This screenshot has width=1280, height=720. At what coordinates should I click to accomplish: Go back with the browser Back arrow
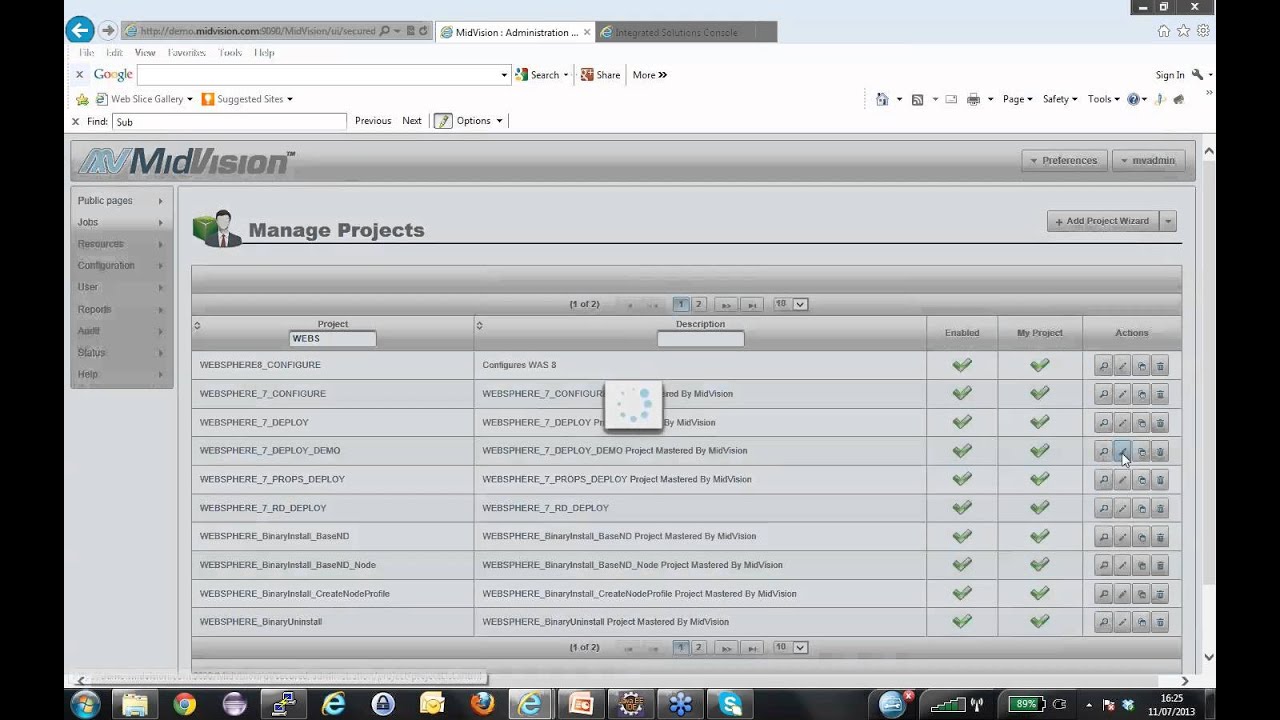(x=80, y=31)
